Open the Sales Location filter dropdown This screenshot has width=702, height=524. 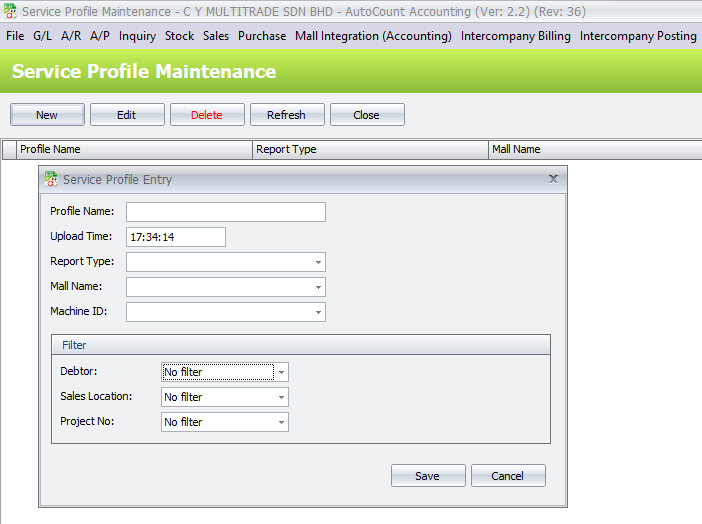point(281,397)
